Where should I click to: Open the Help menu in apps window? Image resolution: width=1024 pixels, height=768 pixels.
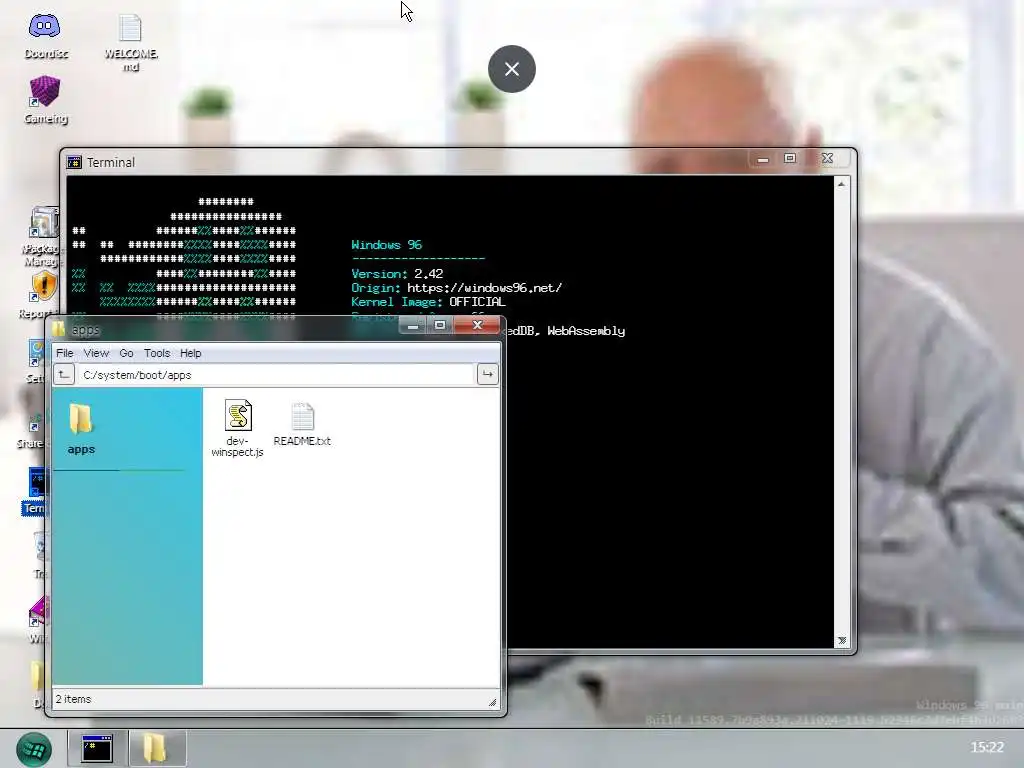click(x=191, y=353)
